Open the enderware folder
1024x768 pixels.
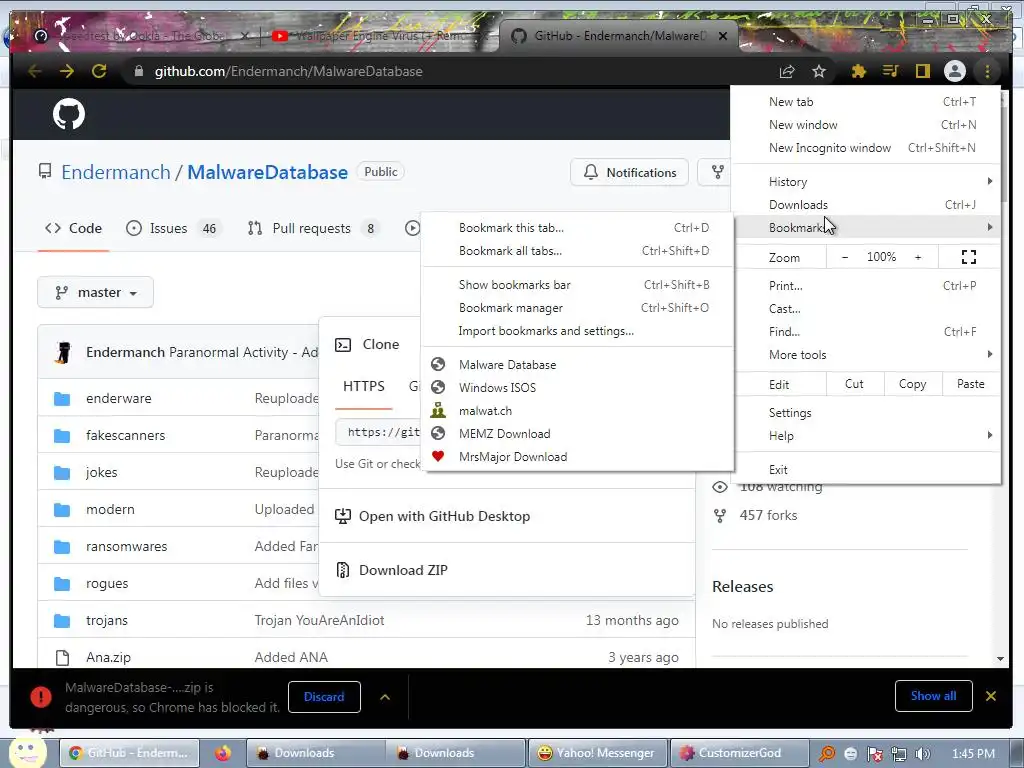(118, 398)
